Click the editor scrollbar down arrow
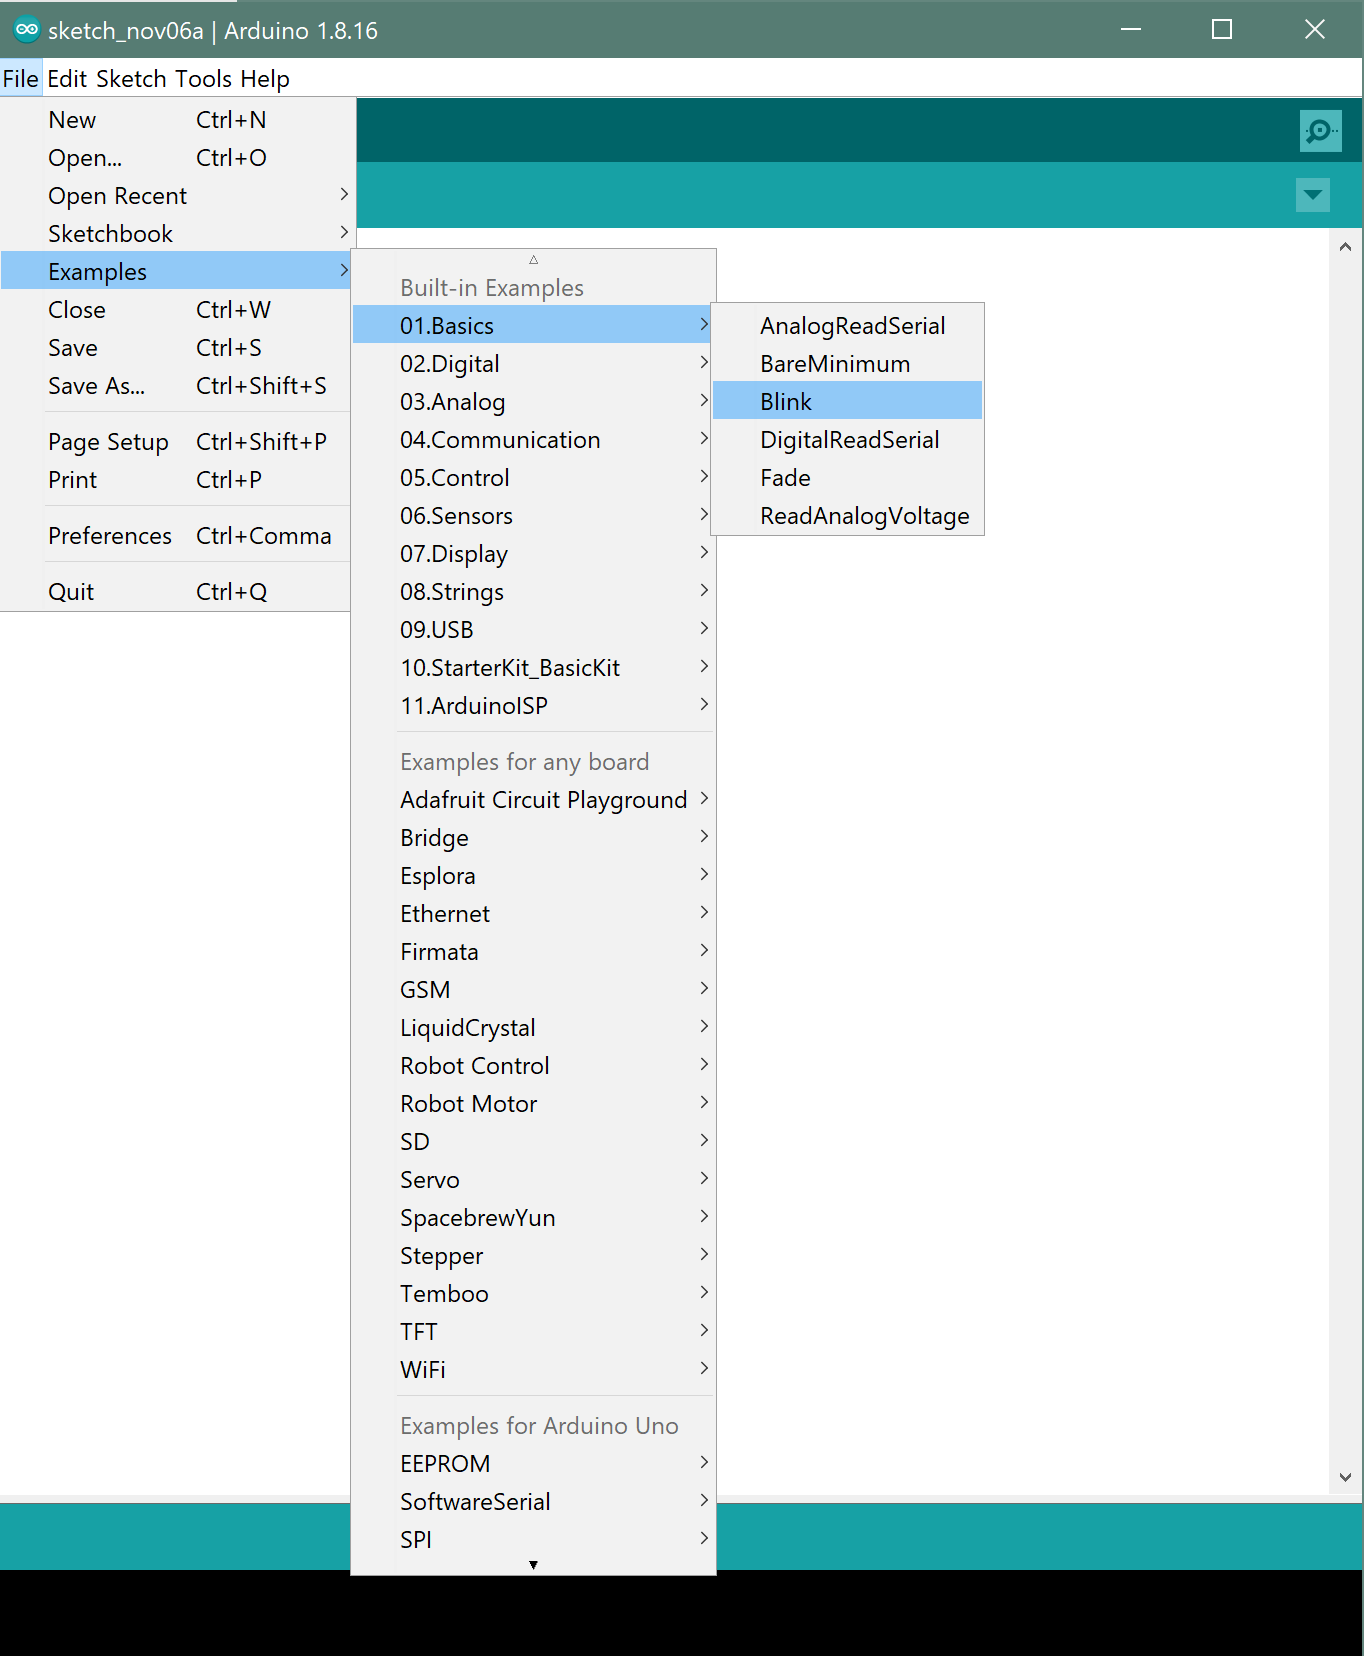This screenshot has width=1364, height=1656. pyautogui.click(x=1345, y=1477)
